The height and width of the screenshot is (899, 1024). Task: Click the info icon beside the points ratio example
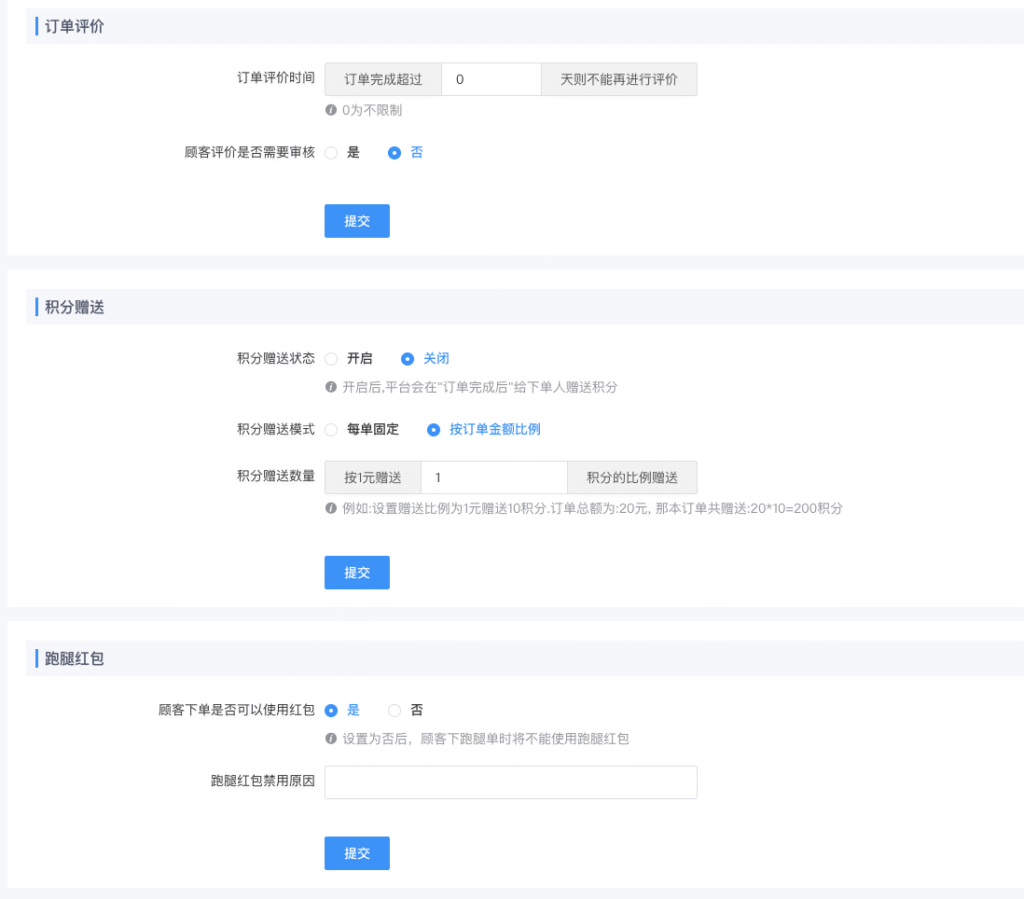pyautogui.click(x=330, y=509)
